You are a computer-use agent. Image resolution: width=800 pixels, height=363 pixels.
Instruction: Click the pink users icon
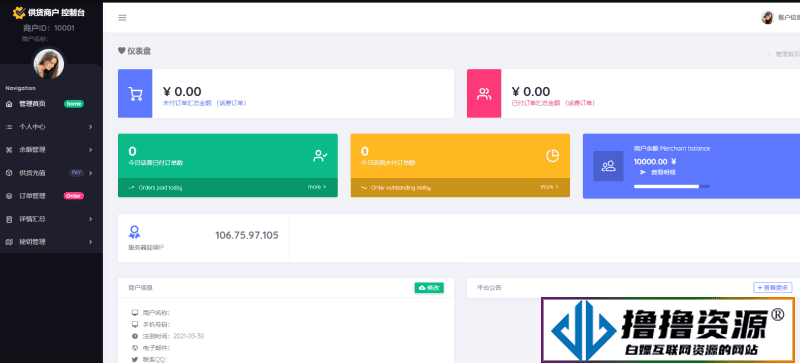coord(484,94)
